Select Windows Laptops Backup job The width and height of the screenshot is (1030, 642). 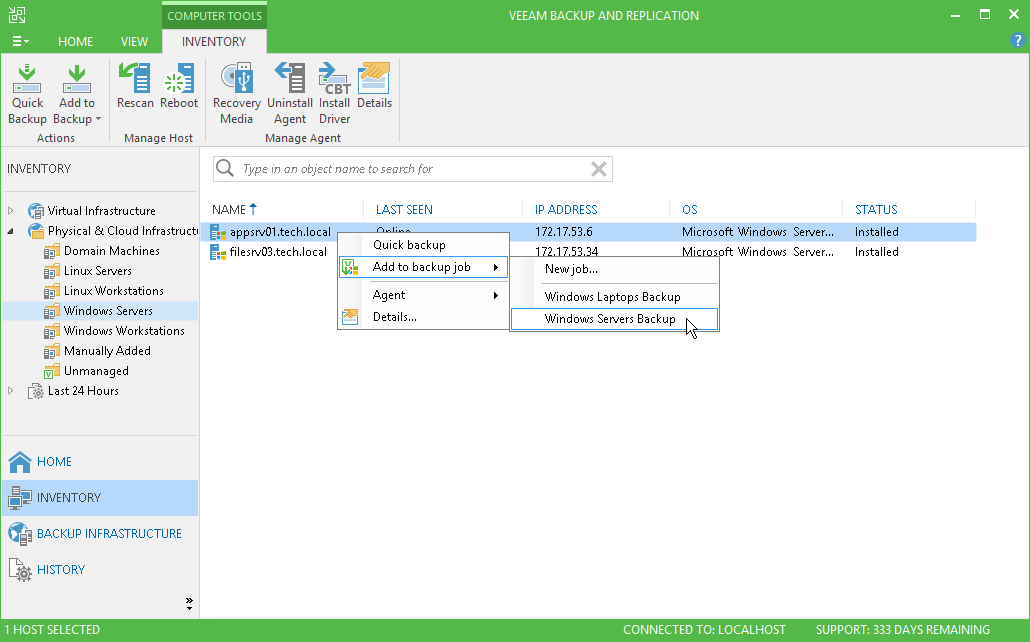(x=614, y=297)
